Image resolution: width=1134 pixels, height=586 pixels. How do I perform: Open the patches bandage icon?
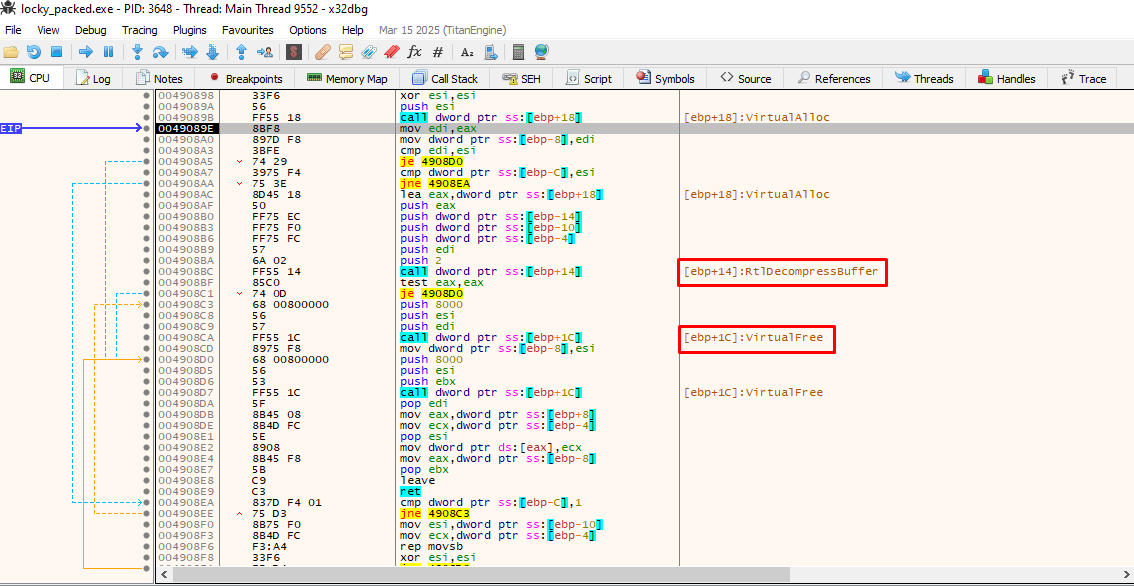[323, 52]
